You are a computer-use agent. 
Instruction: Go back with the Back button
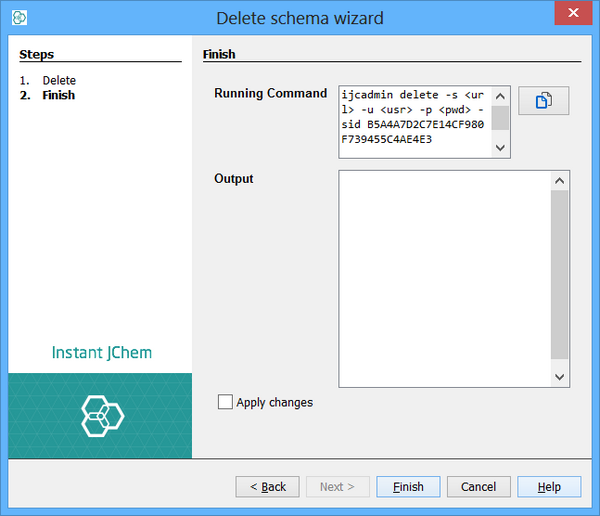point(267,487)
